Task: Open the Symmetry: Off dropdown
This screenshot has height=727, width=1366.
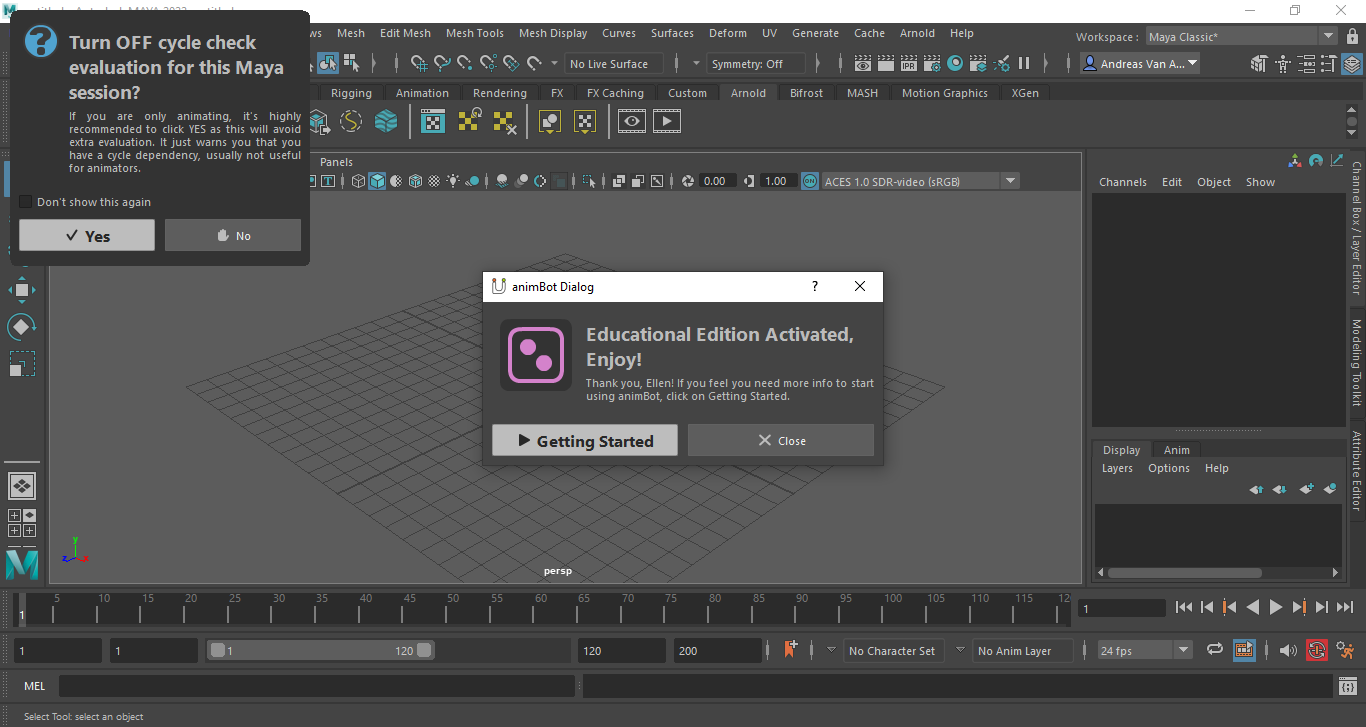Action: point(757,64)
